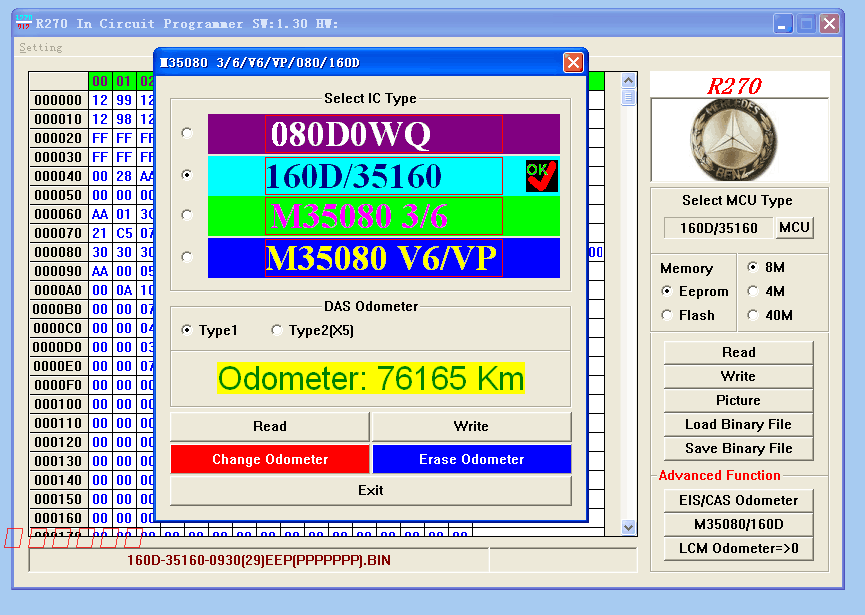Screen dimensions: 865x615
Task: Click Load Binary File button
Action: coord(738,424)
